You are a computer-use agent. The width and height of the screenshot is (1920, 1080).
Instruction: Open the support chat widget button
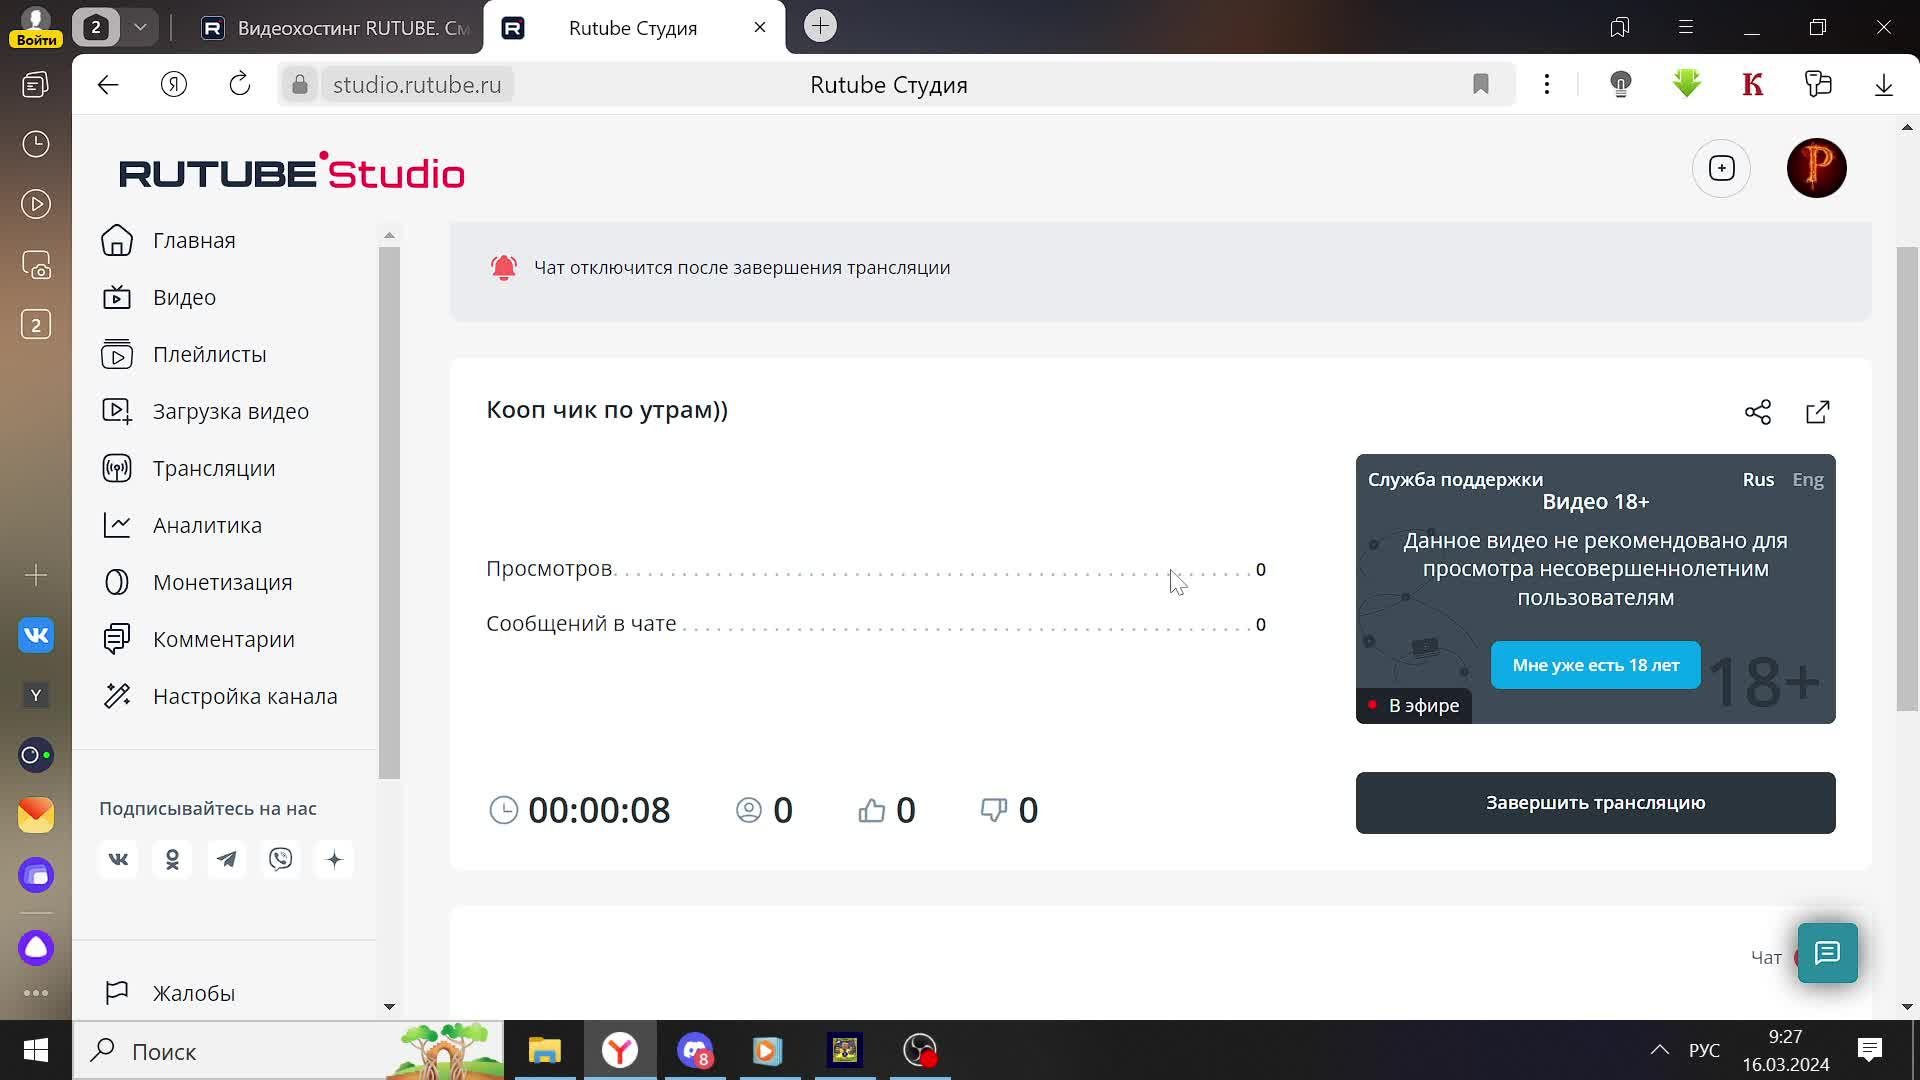tap(1826, 953)
